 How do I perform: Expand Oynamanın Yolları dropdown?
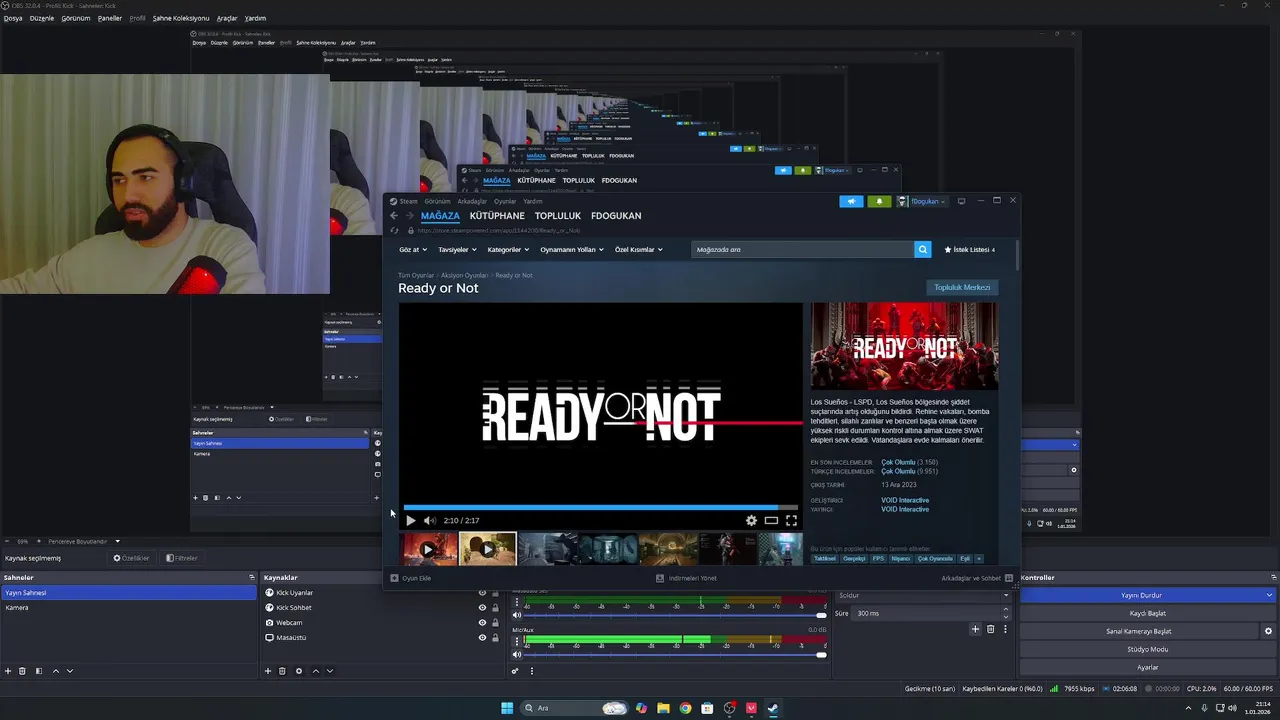click(572, 249)
